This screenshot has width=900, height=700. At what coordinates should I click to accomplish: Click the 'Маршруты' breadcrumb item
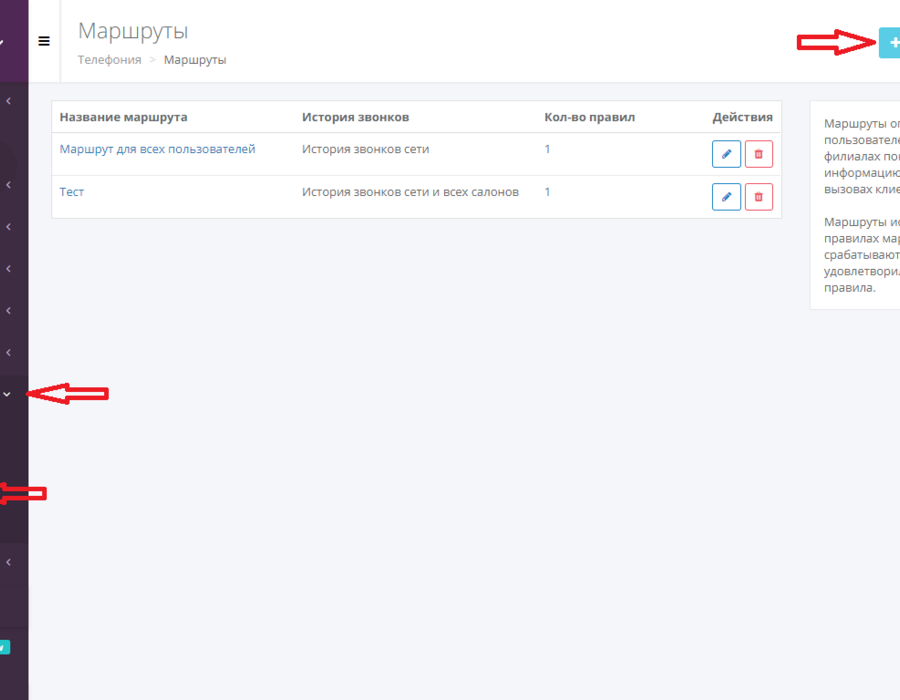[195, 60]
